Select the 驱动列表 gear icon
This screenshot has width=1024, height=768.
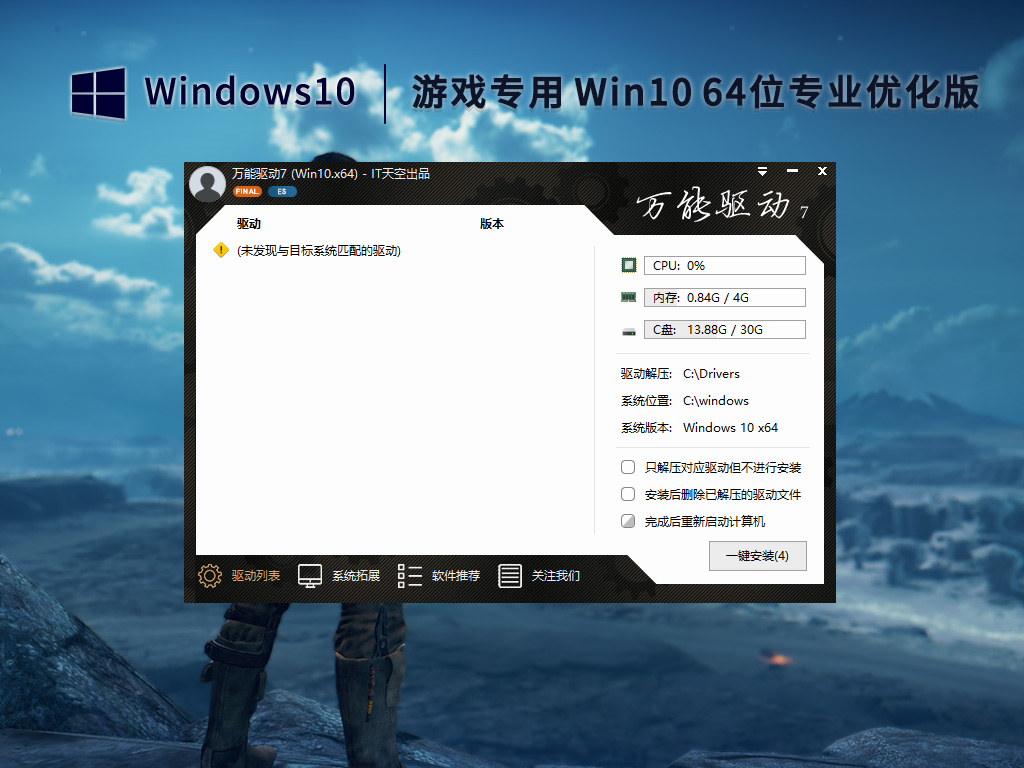coord(208,576)
